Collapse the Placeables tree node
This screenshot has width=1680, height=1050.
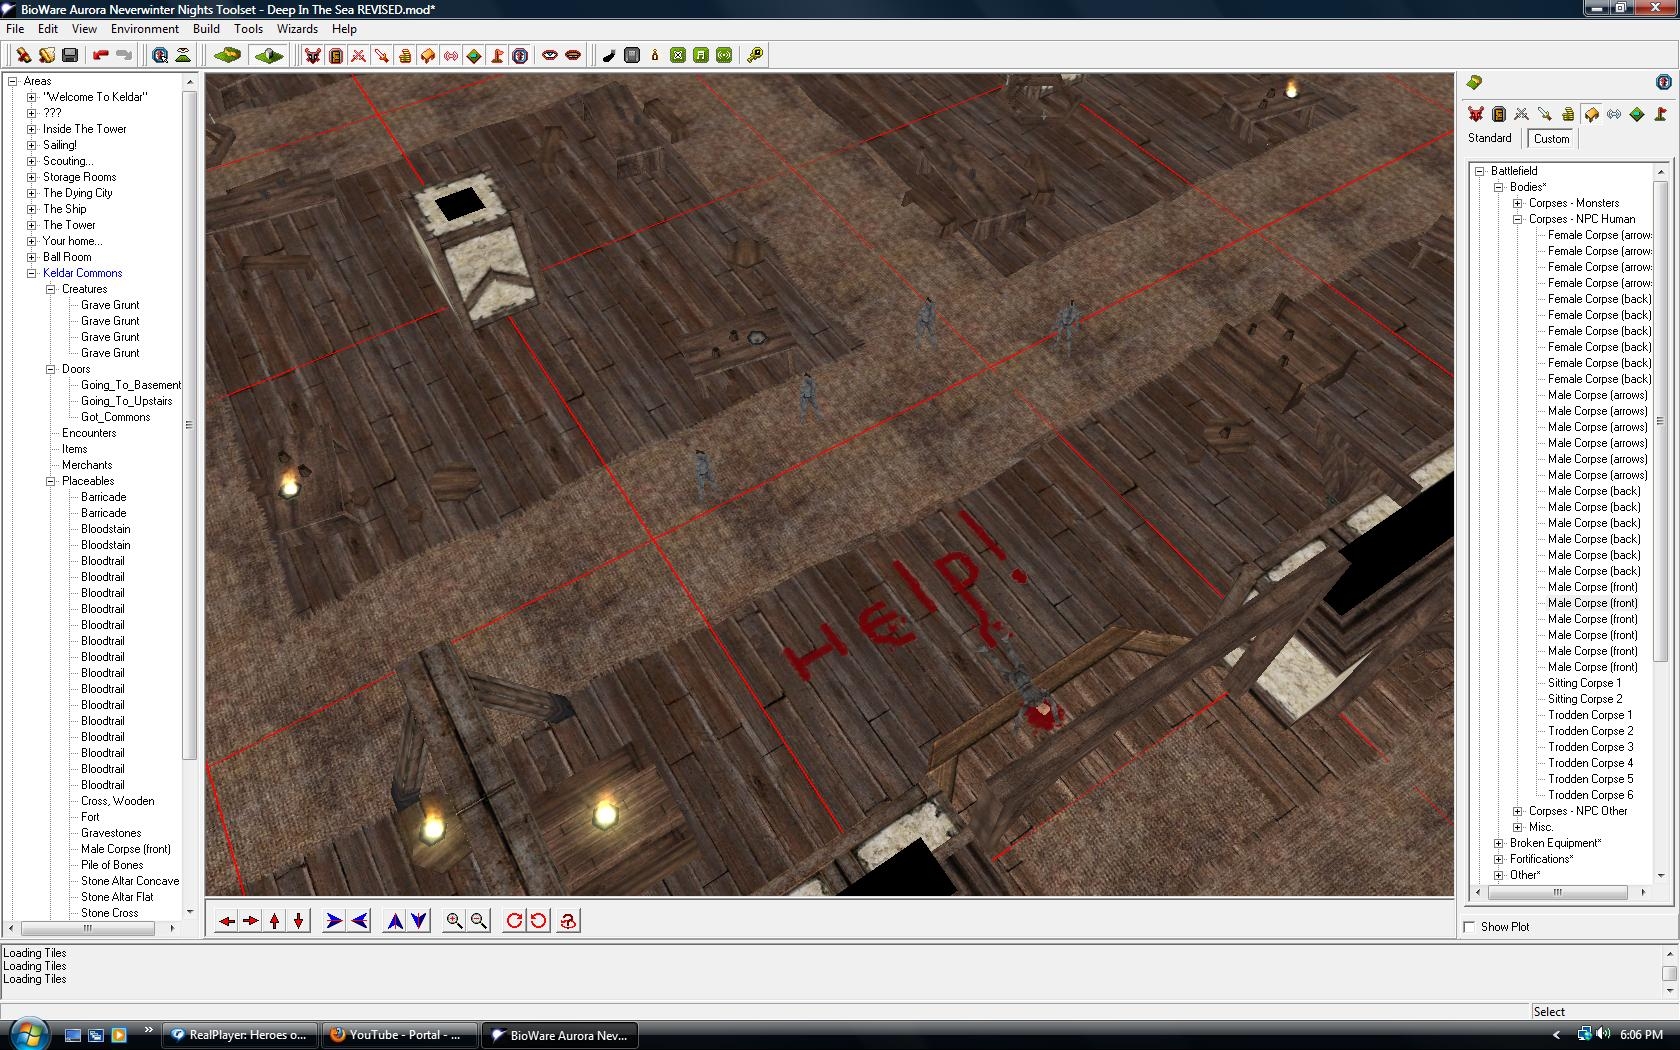50,481
